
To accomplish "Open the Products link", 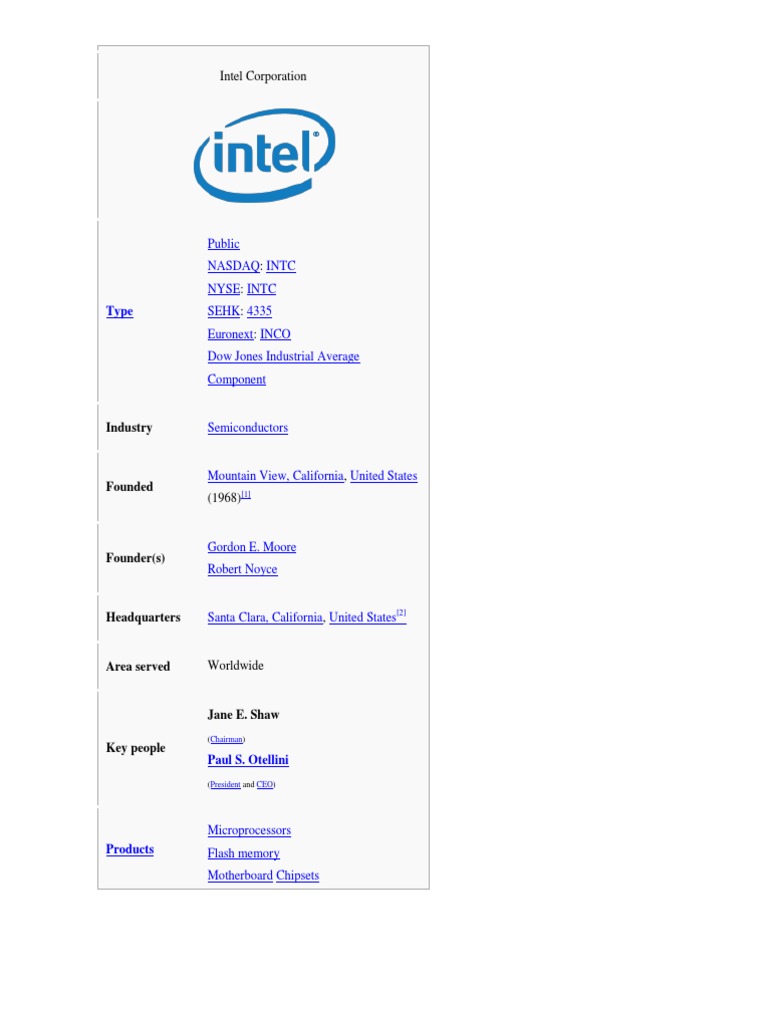I will pos(130,849).
